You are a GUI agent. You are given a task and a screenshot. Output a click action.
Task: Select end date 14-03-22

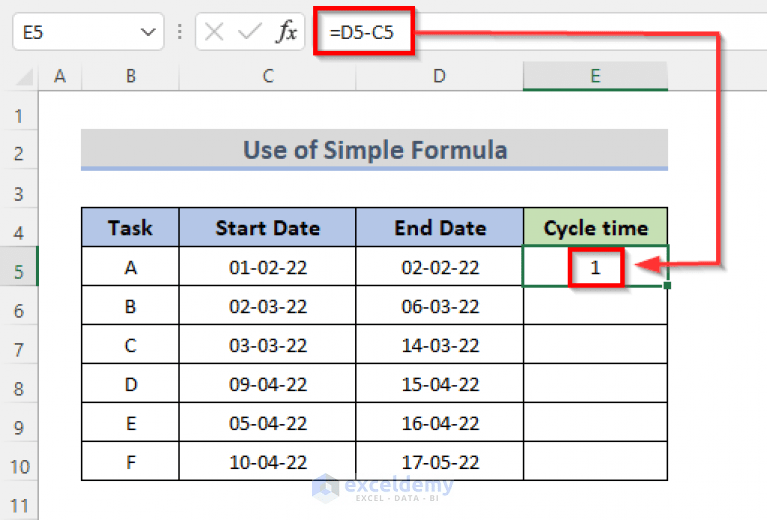tap(440, 345)
